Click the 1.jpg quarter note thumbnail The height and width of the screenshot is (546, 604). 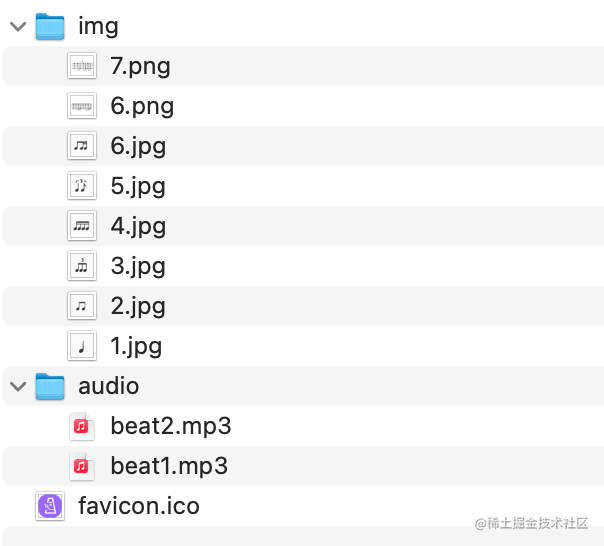point(82,346)
